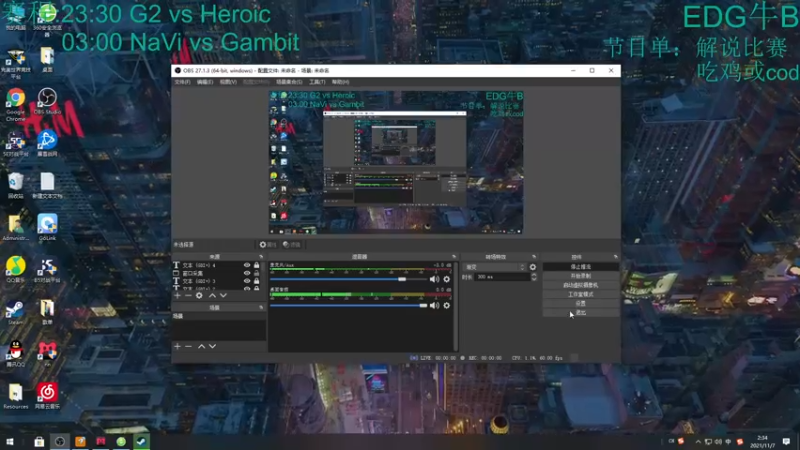Open Resources folder on desktop
Image resolution: width=800 pixels, height=450 pixels.
coord(15,396)
